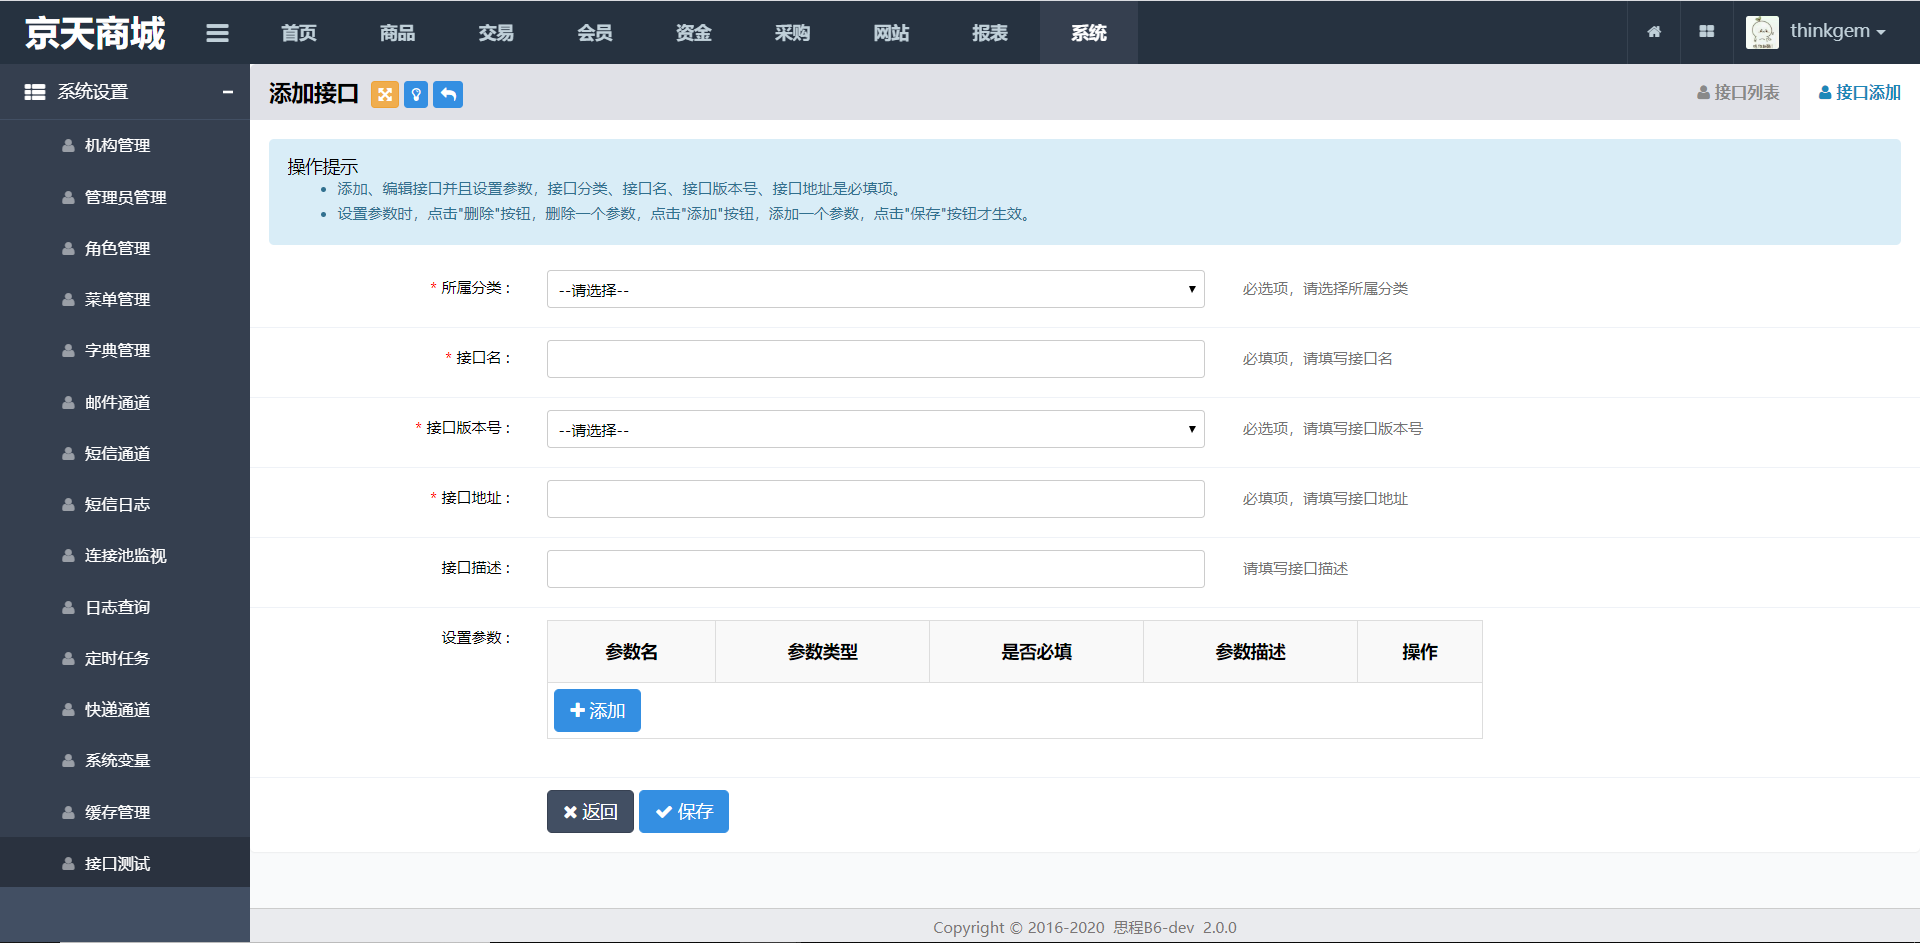
Task: Click the blue lightbulb hint icon
Action: (416, 94)
